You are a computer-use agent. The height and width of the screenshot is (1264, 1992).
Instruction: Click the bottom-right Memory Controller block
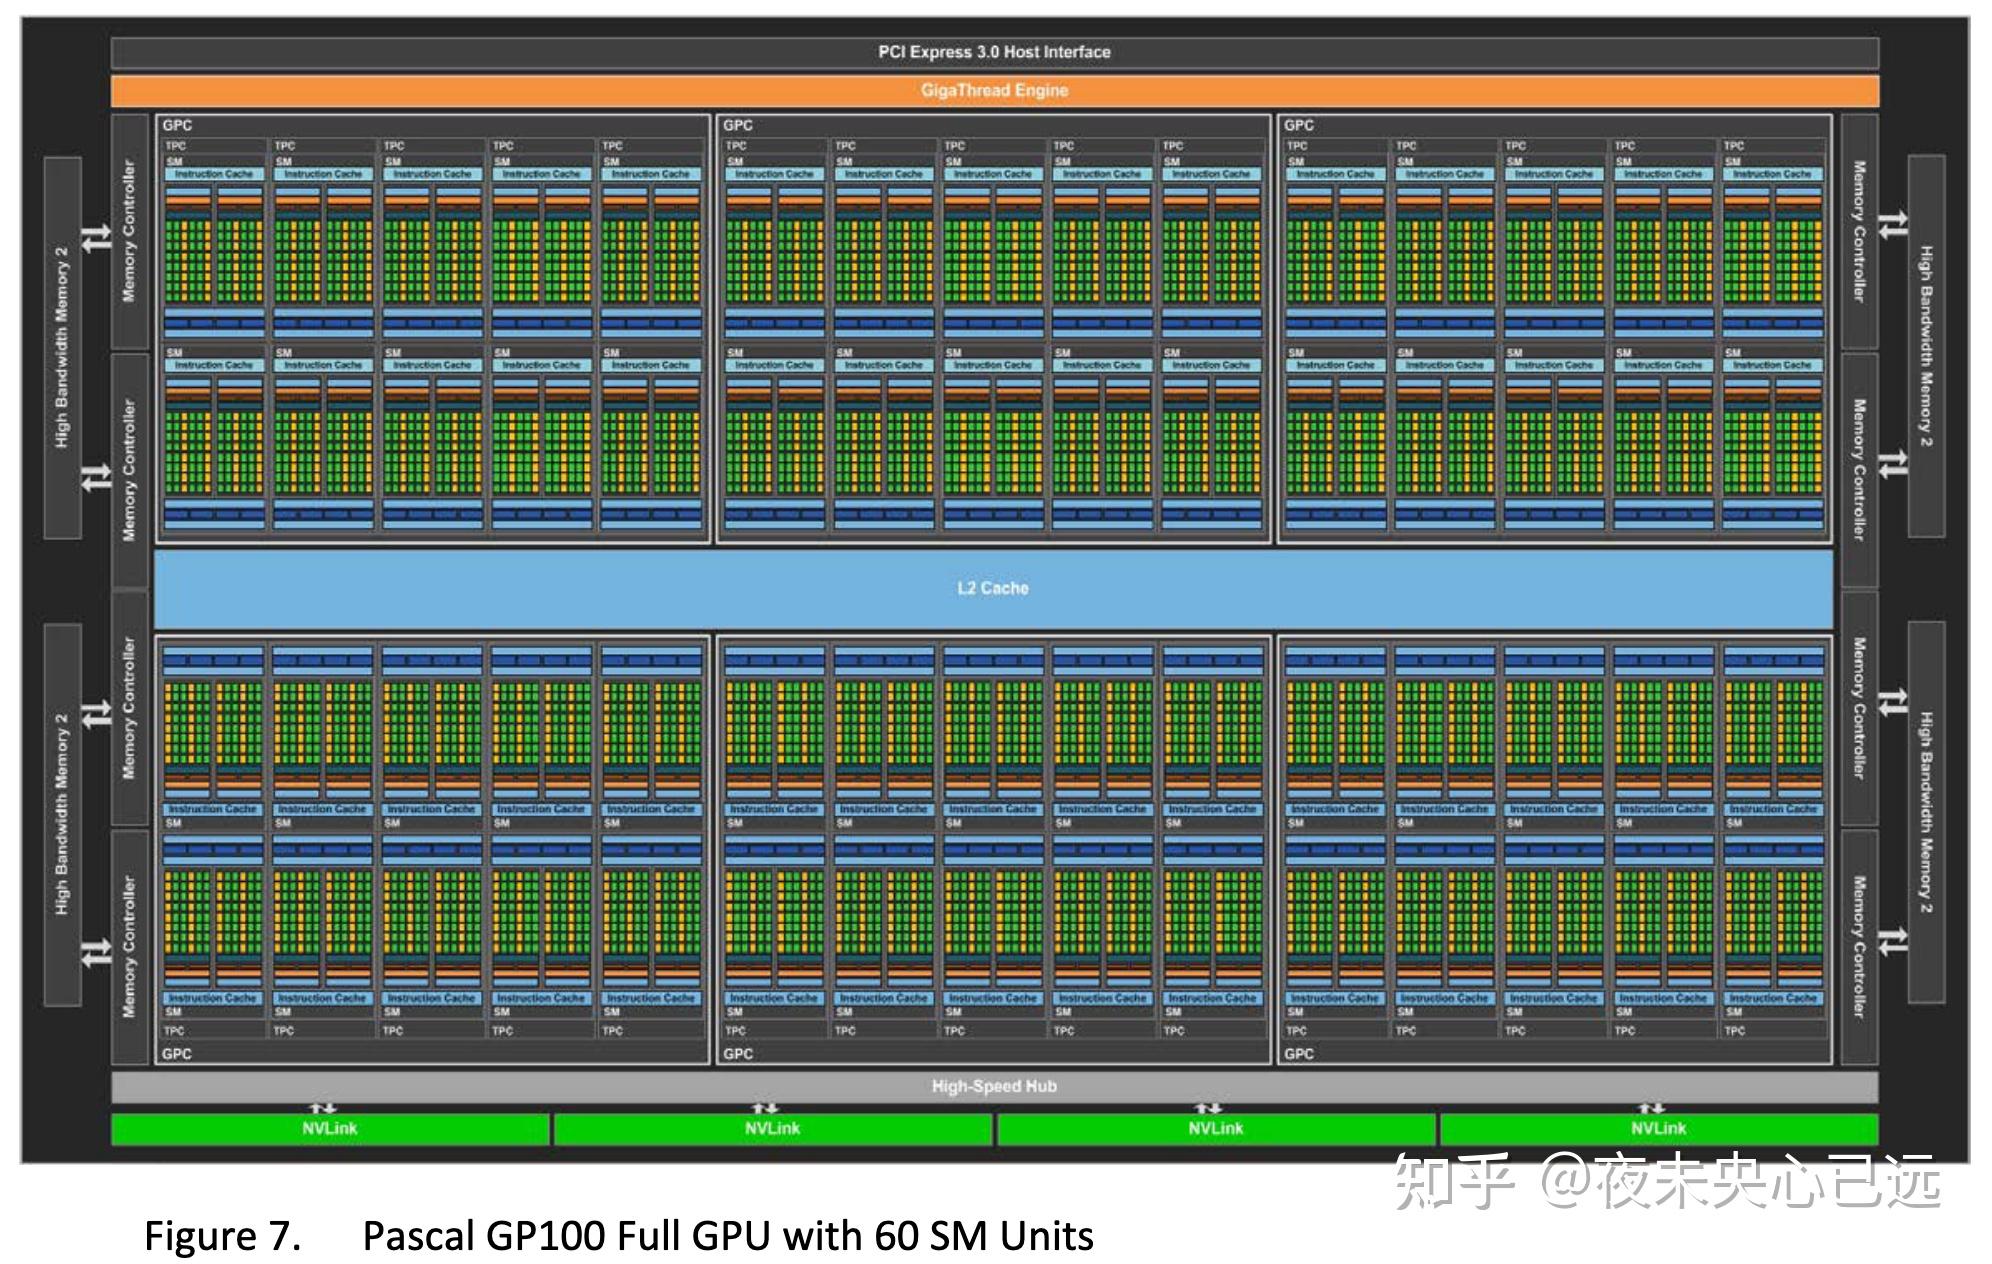[x=1859, y=946]
